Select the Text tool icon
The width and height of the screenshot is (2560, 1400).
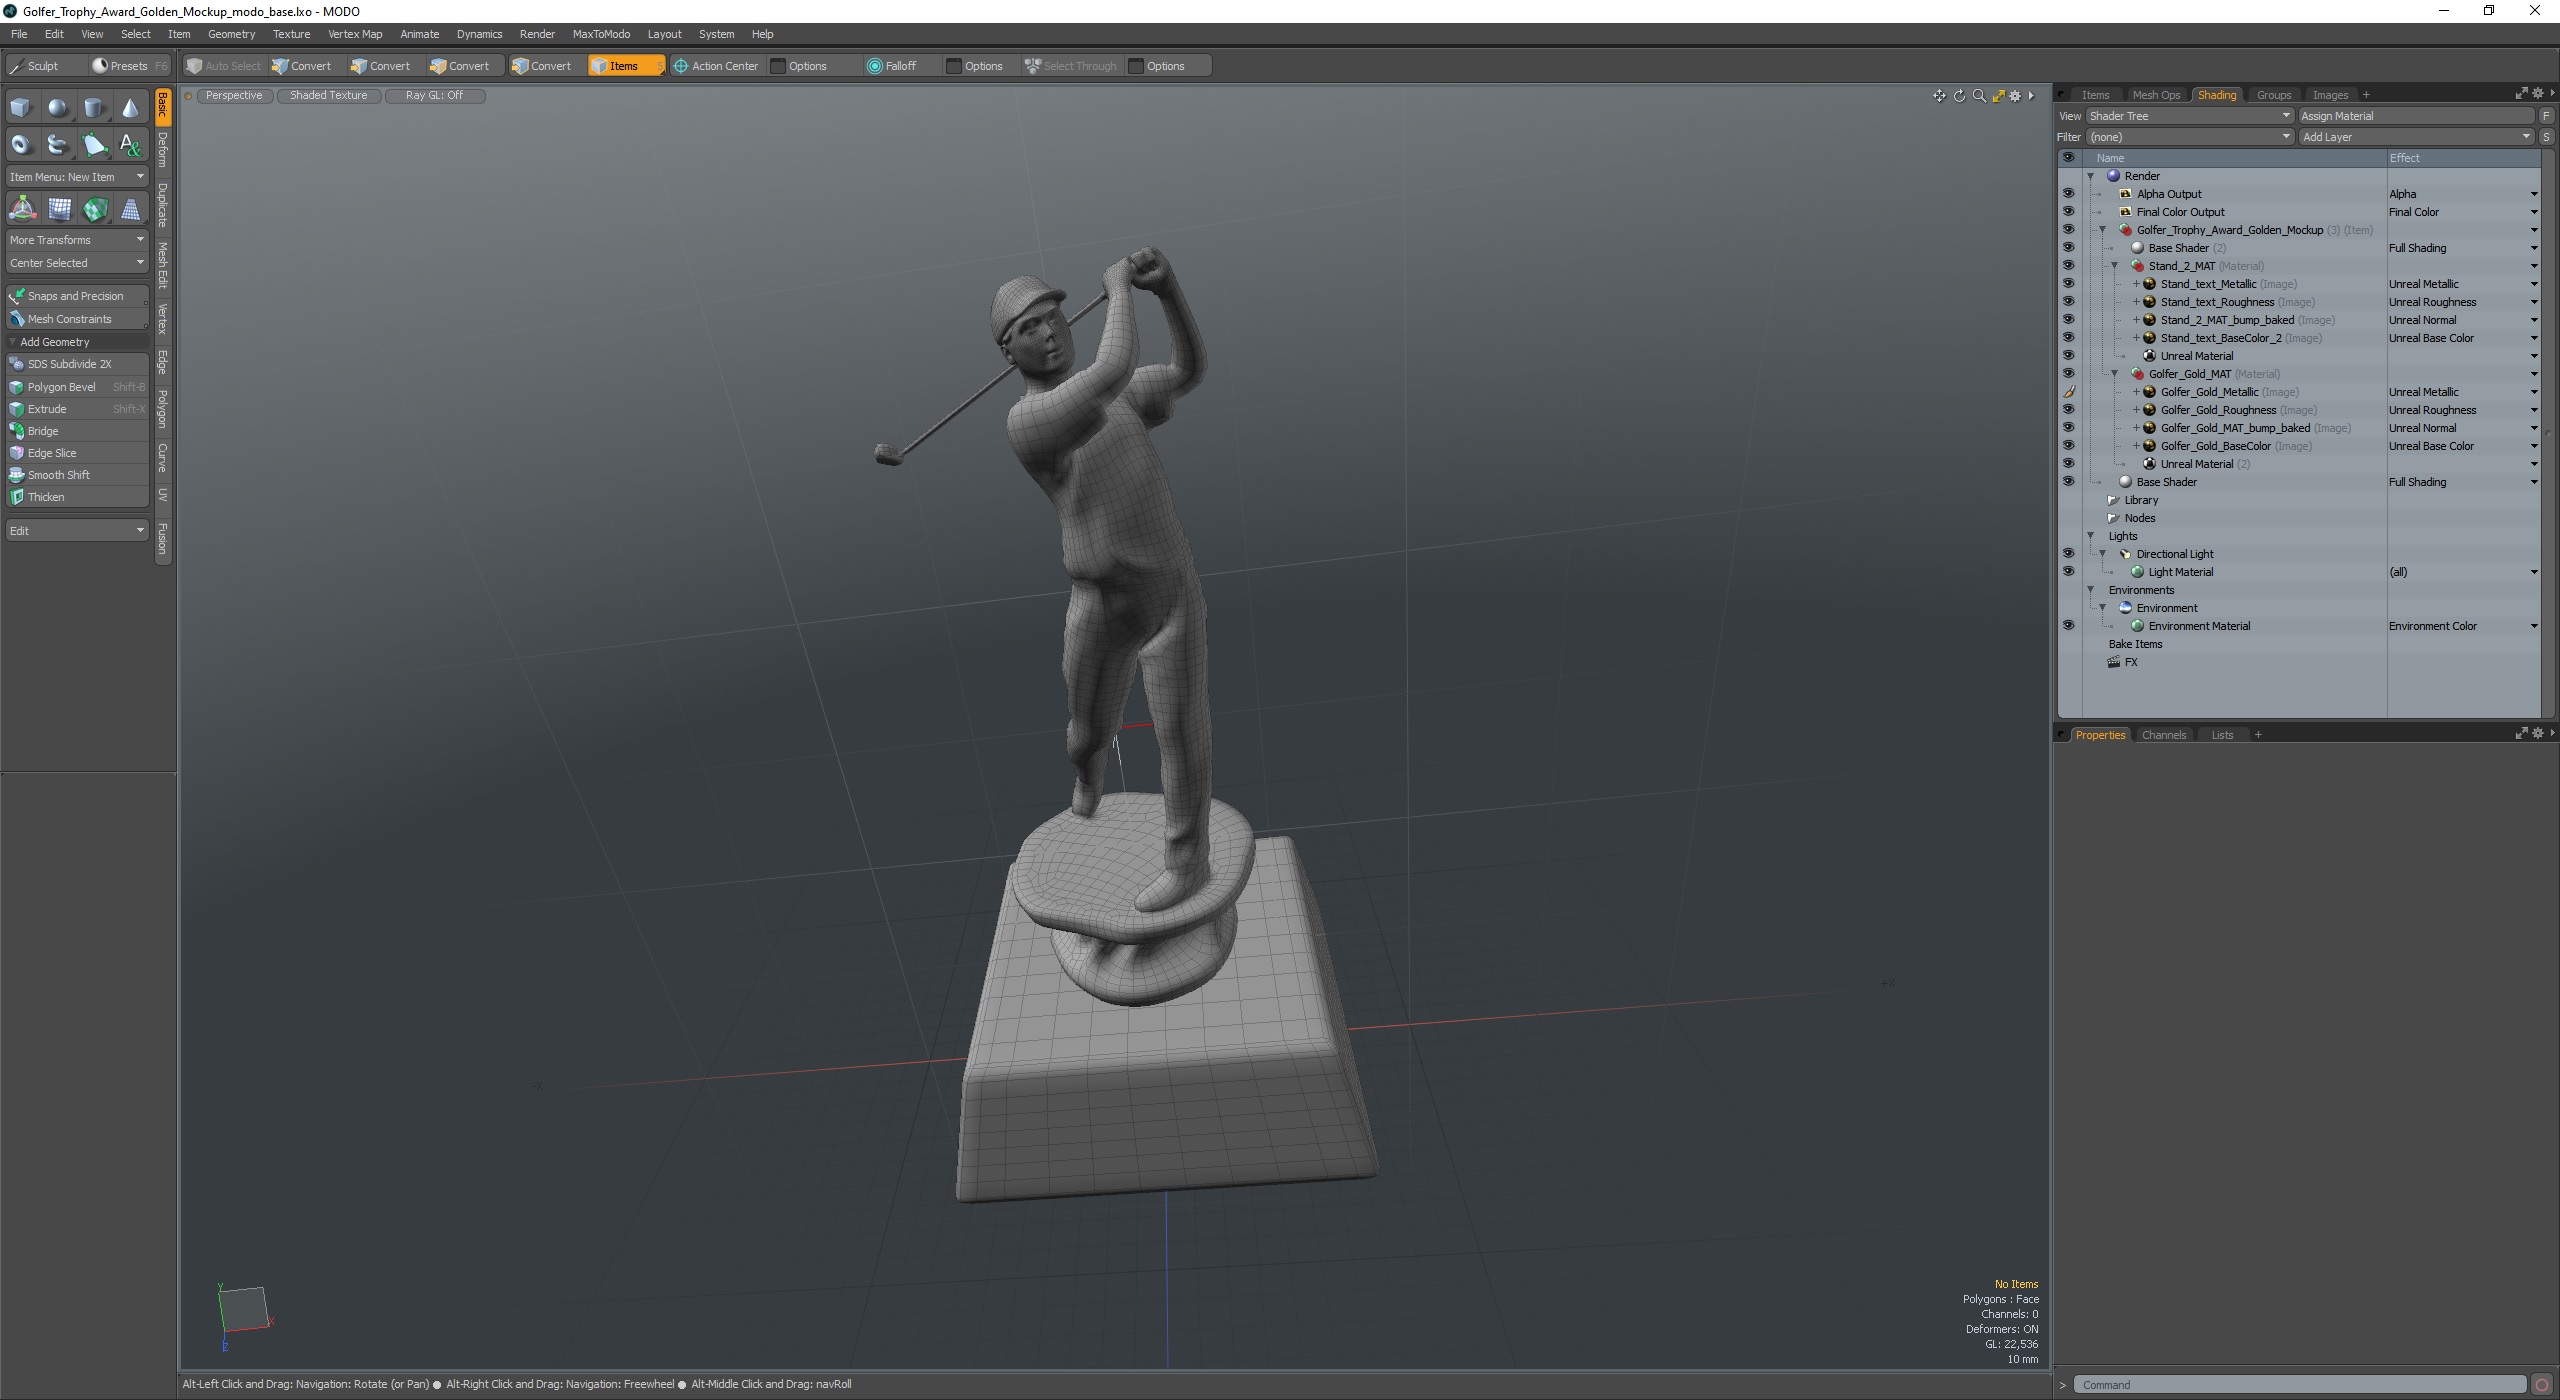point(130,145)
